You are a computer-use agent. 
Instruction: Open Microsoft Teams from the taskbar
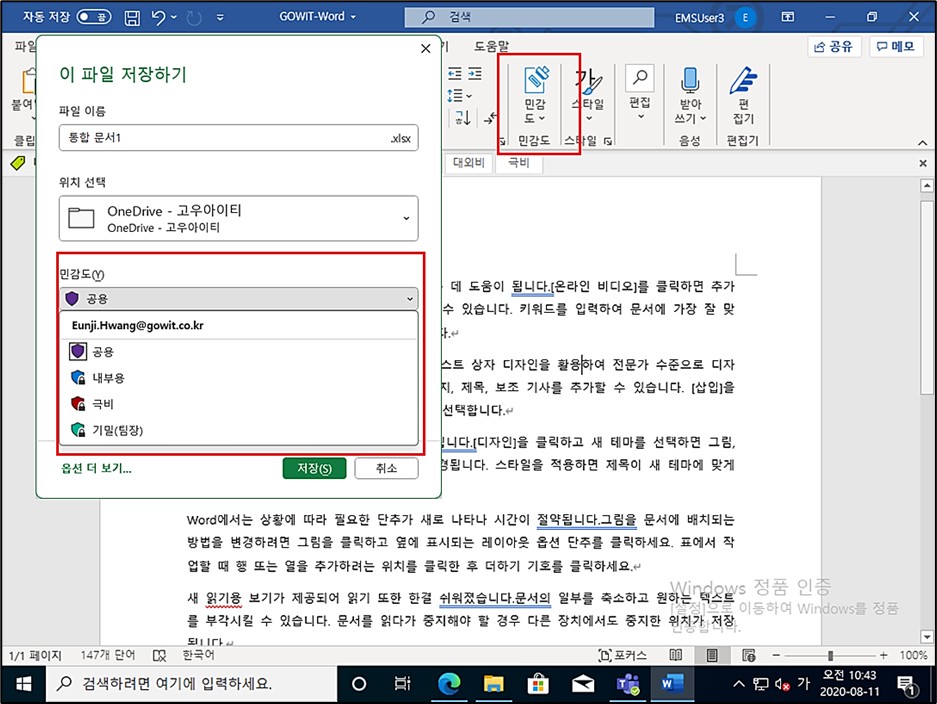pos(626,684)
